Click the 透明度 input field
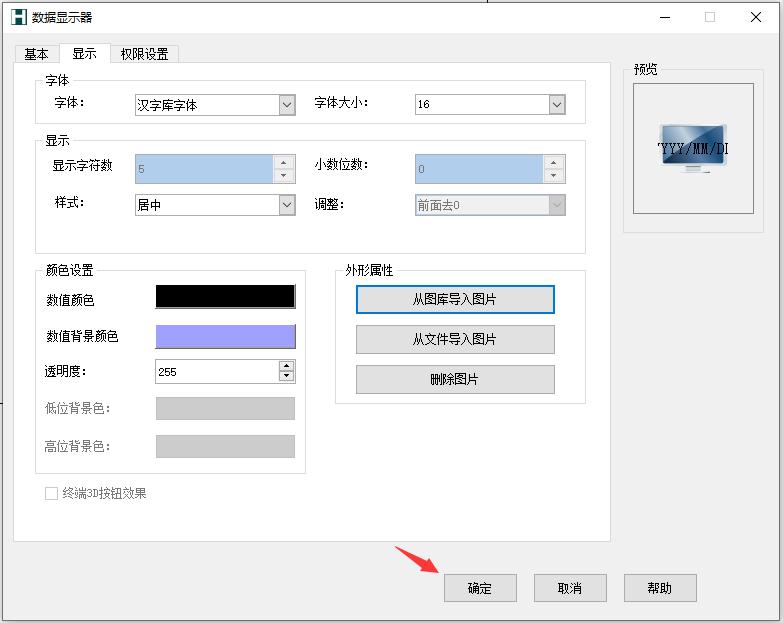 (216, 372)
